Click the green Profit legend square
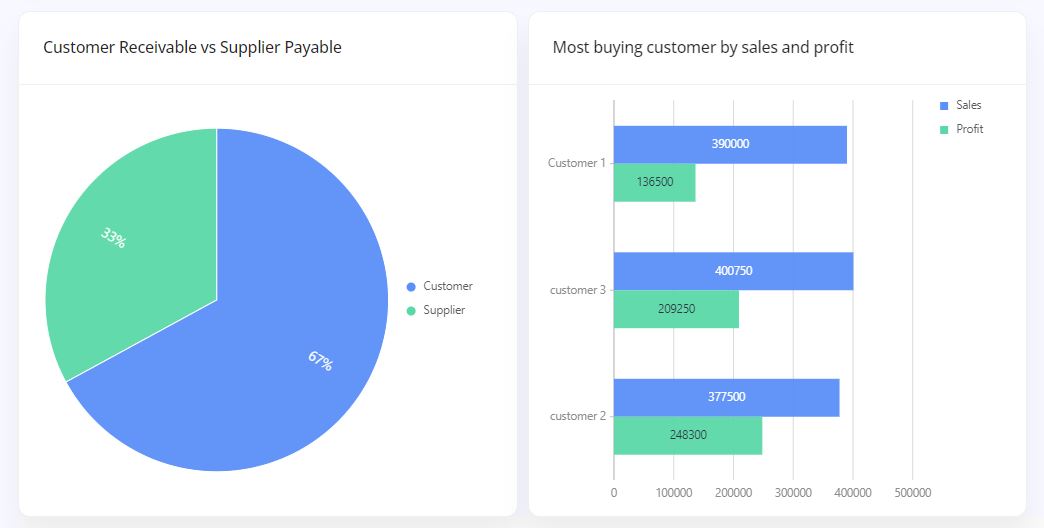This screenshot has height=528, width=1044. pyautogui.click(x=944, y=129)
